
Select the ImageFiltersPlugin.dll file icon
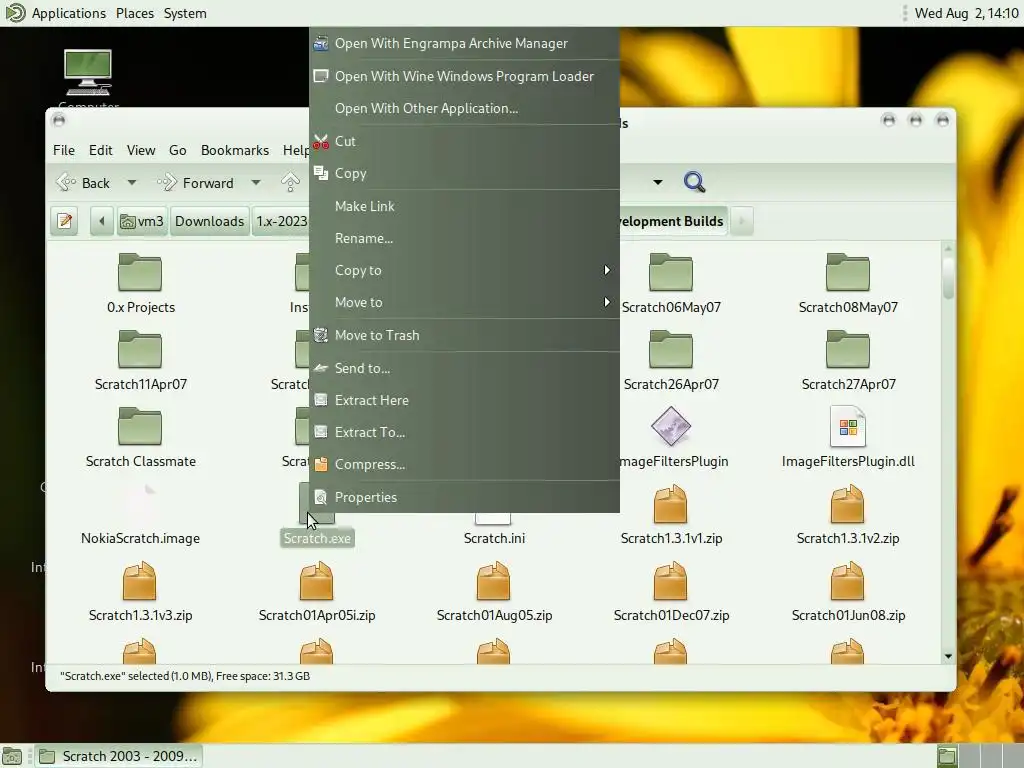coord(848,426)
